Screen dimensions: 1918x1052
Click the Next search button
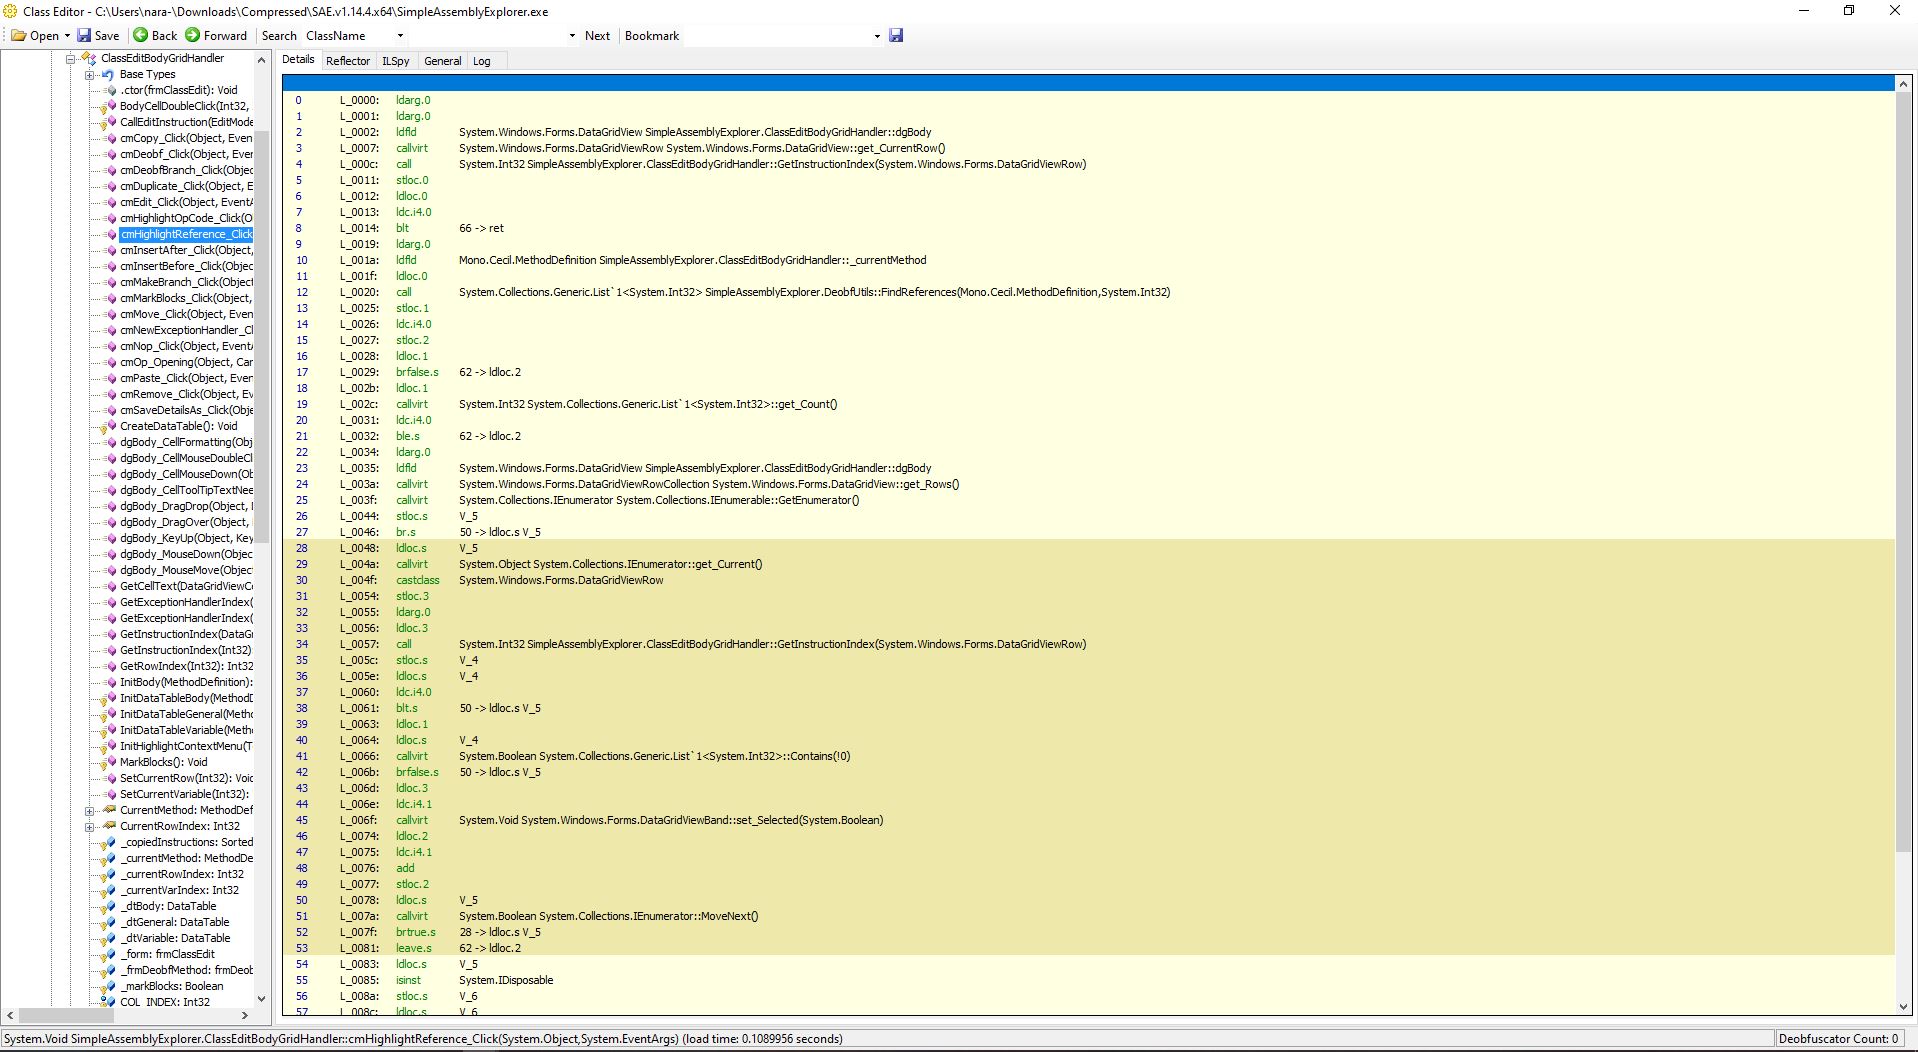[597, 35]
